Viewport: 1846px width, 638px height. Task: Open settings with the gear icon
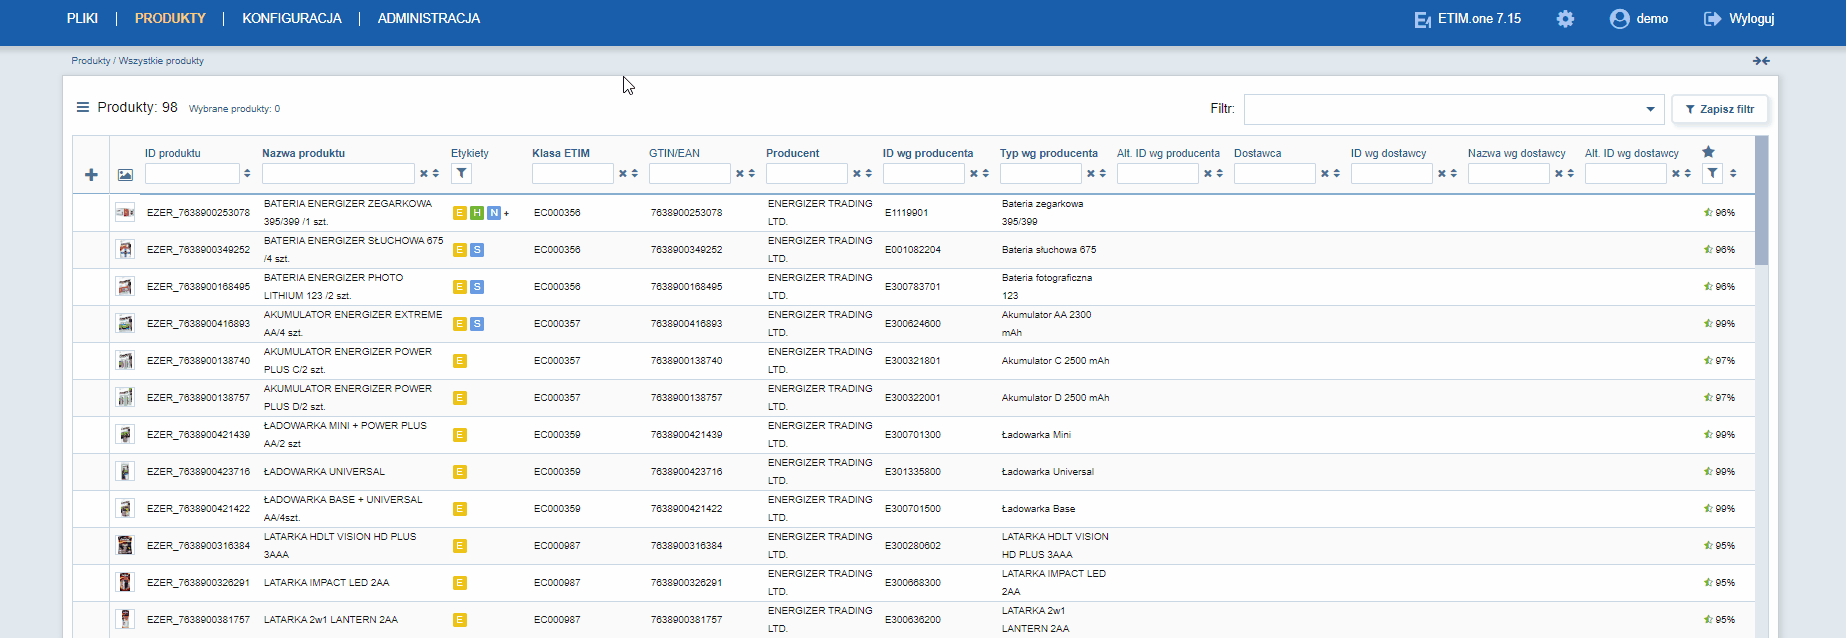tap(1565, 19)
